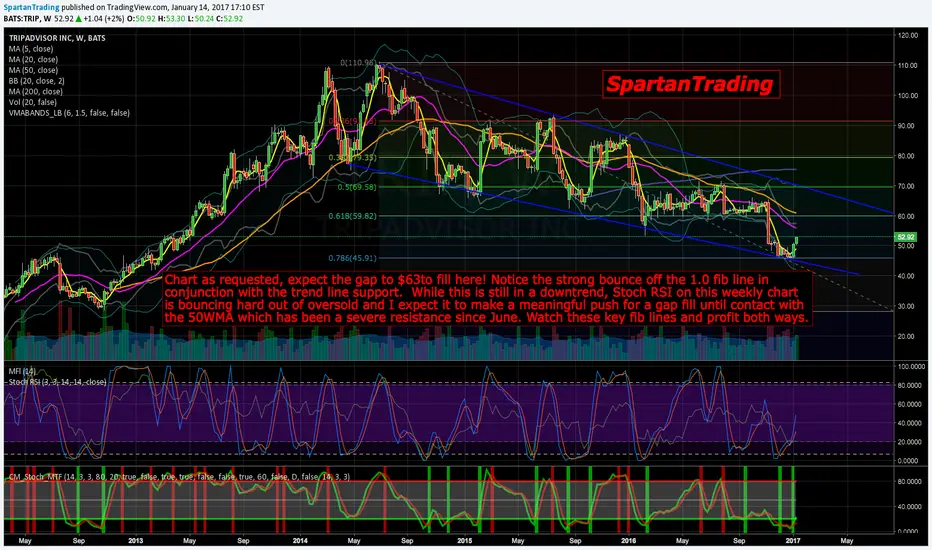The height and width of the screenshot is (550, 932).
Task: Click the 20.00 price scale label
Action: pos(908,337)
